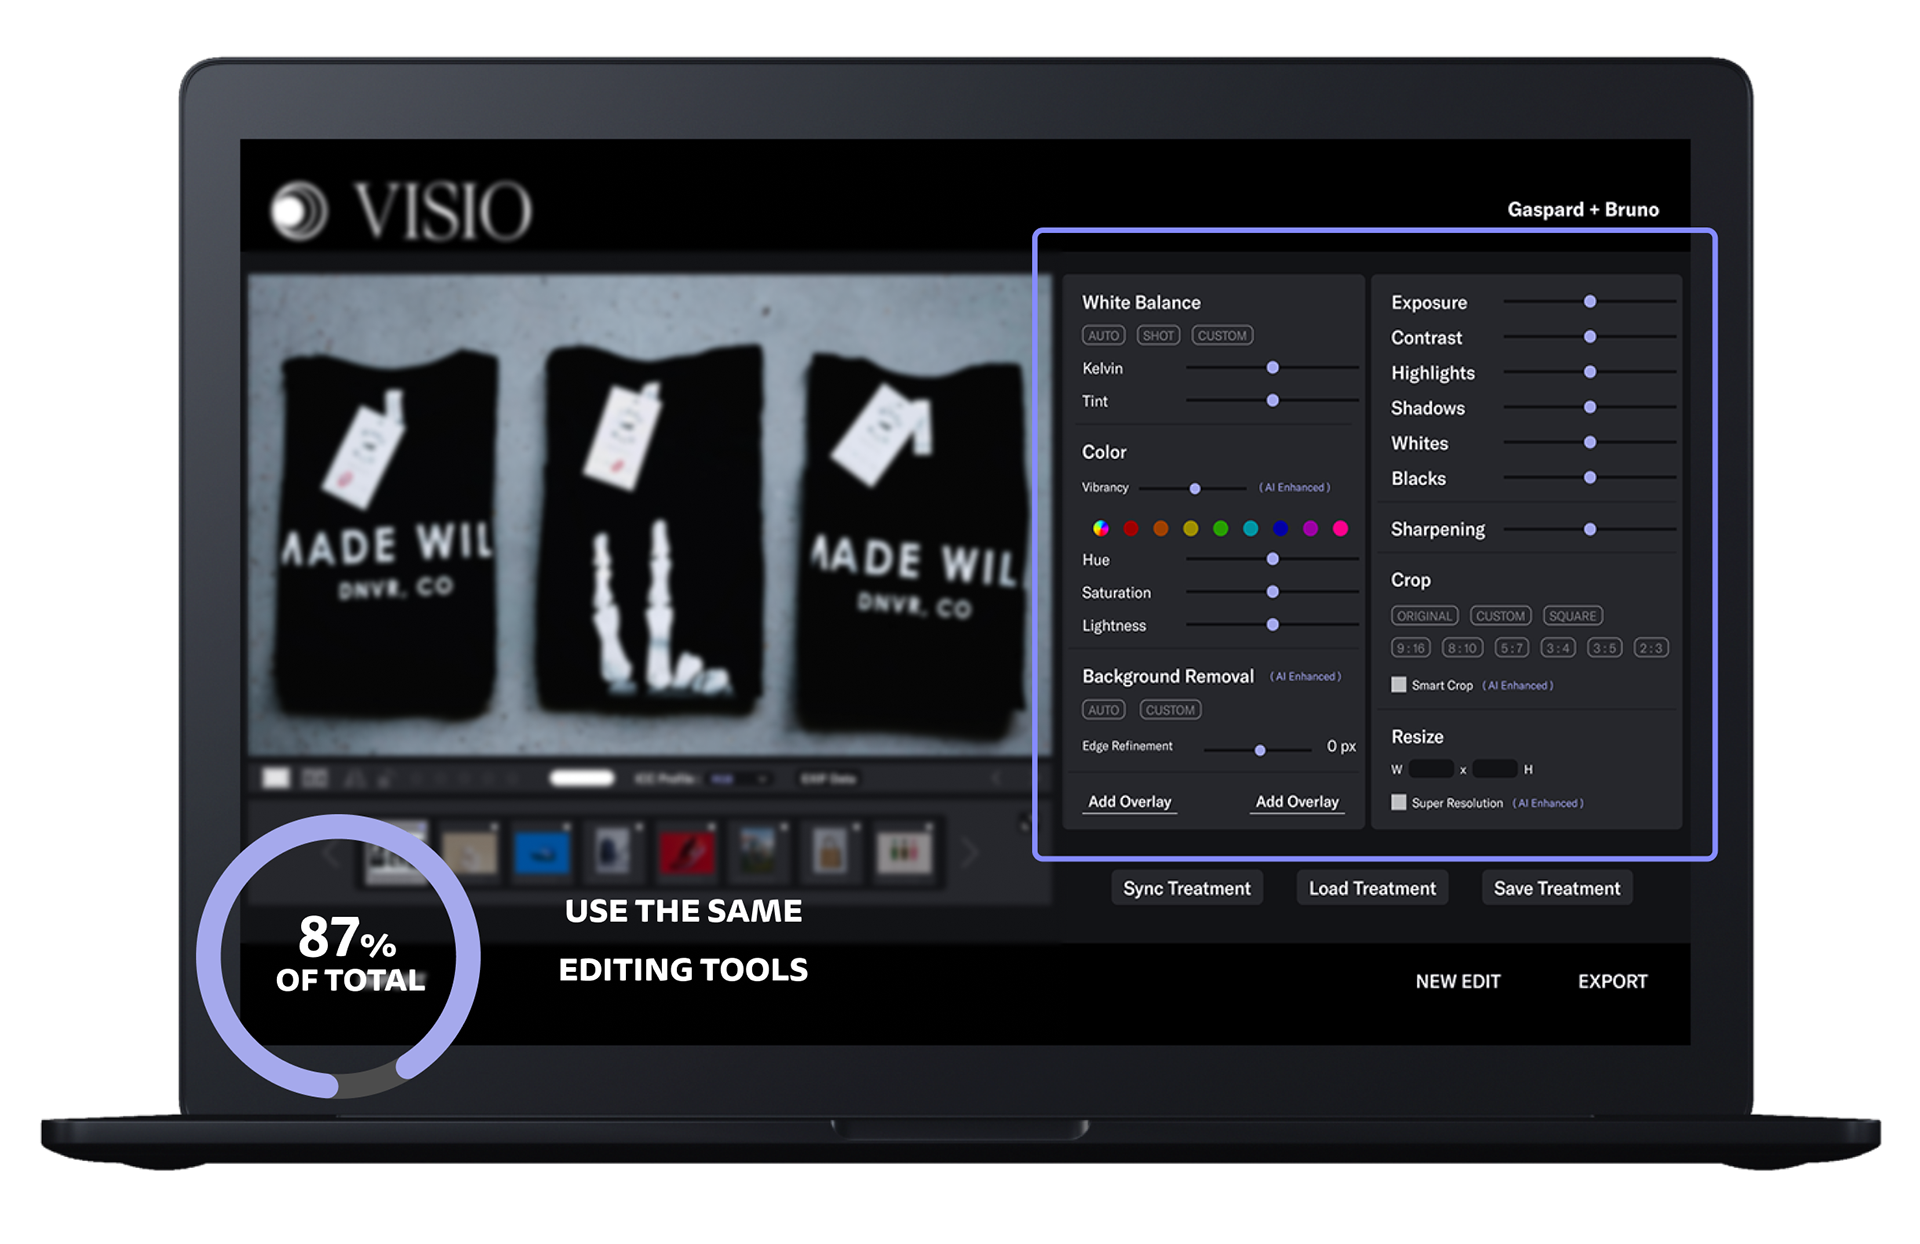Select CUSTOM crop option

(1500, 616)
